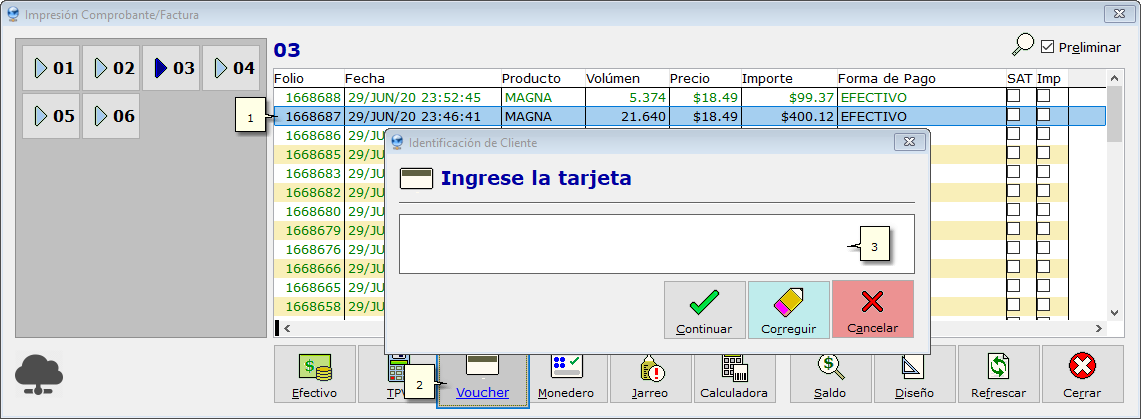The width and height of the screenshot is (1141, 419).
Task: Click the magnifying glass search icon
Action: 1023,45
